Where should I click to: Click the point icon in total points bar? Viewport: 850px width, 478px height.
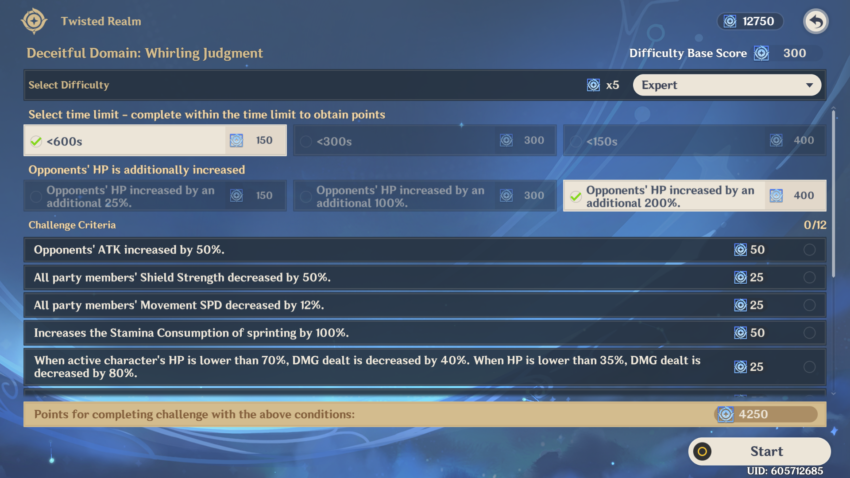point(725,414)
